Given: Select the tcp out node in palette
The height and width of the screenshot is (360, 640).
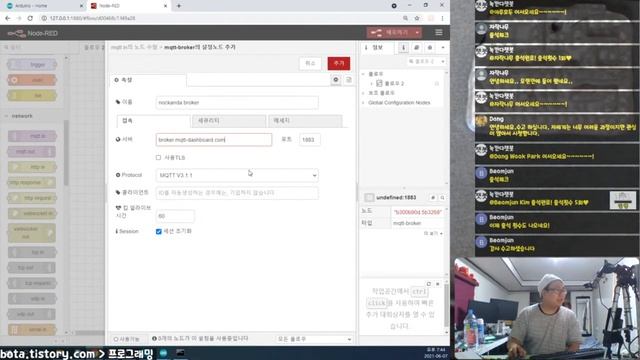Looking at the screenshot, I should coord(31,268).
